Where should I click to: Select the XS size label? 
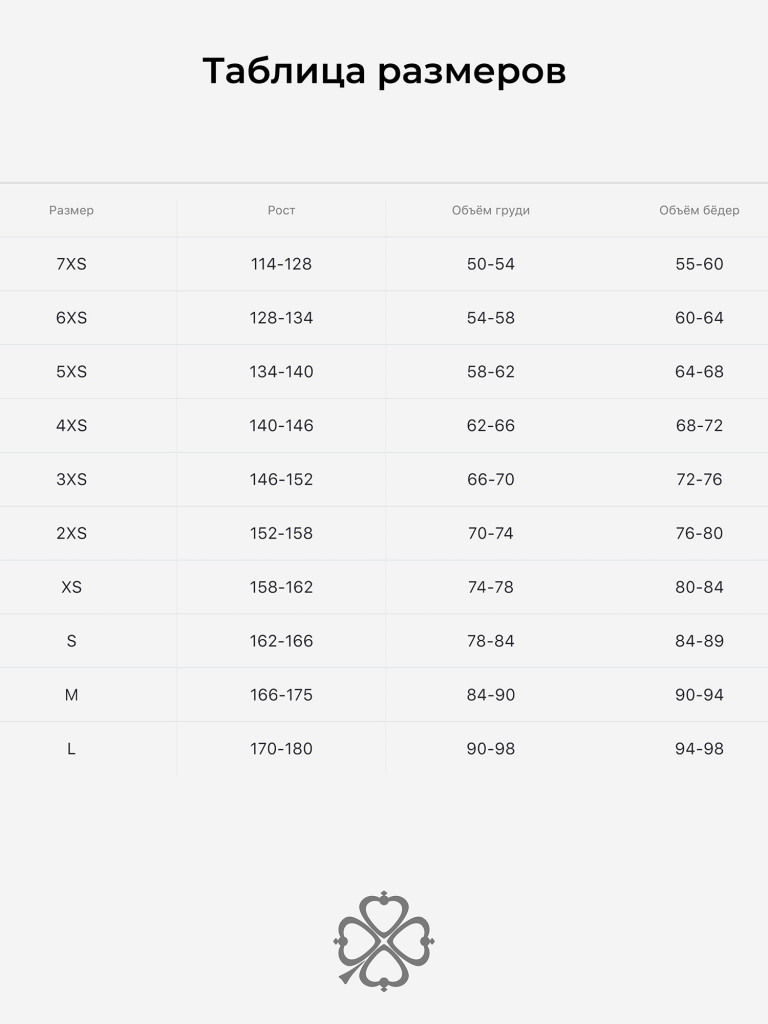(x=71, y=588)
